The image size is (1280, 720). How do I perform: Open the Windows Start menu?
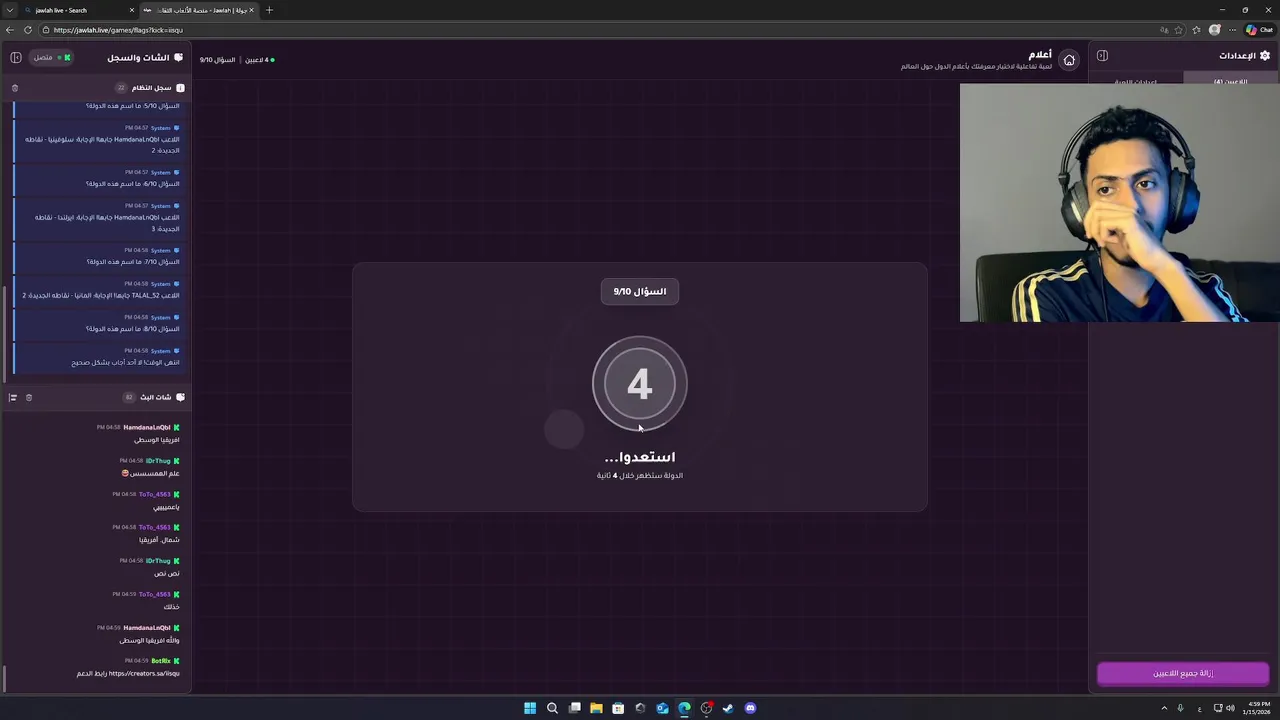530,708
